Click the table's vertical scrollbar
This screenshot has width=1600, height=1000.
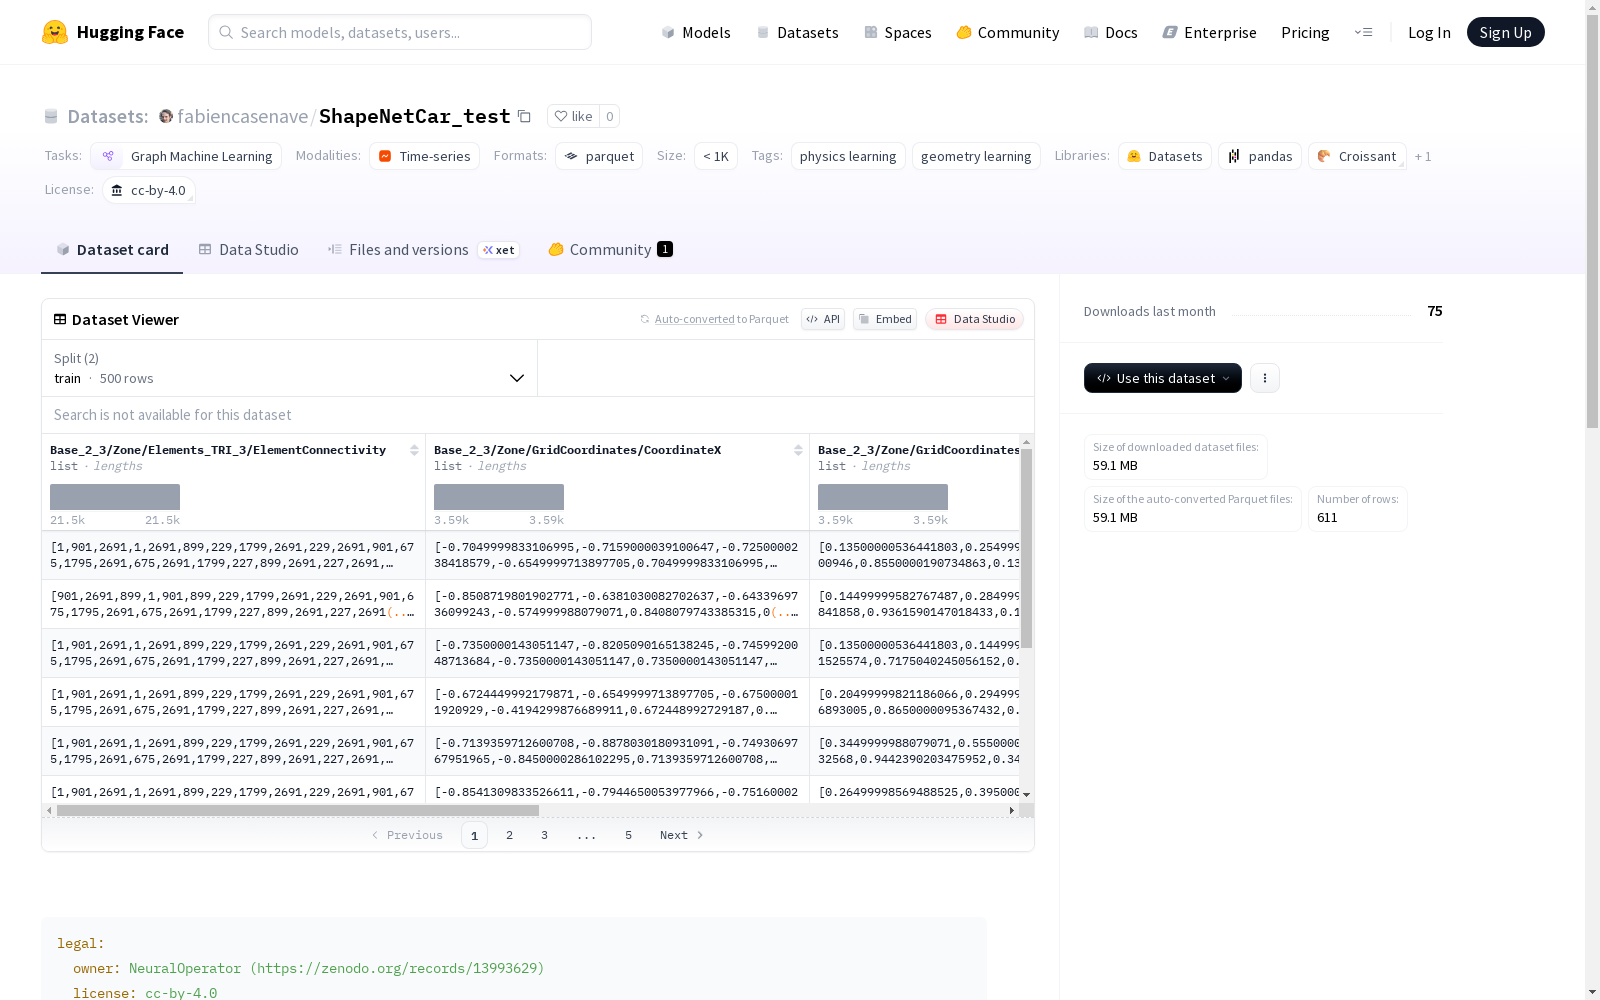coord(1027,548)
